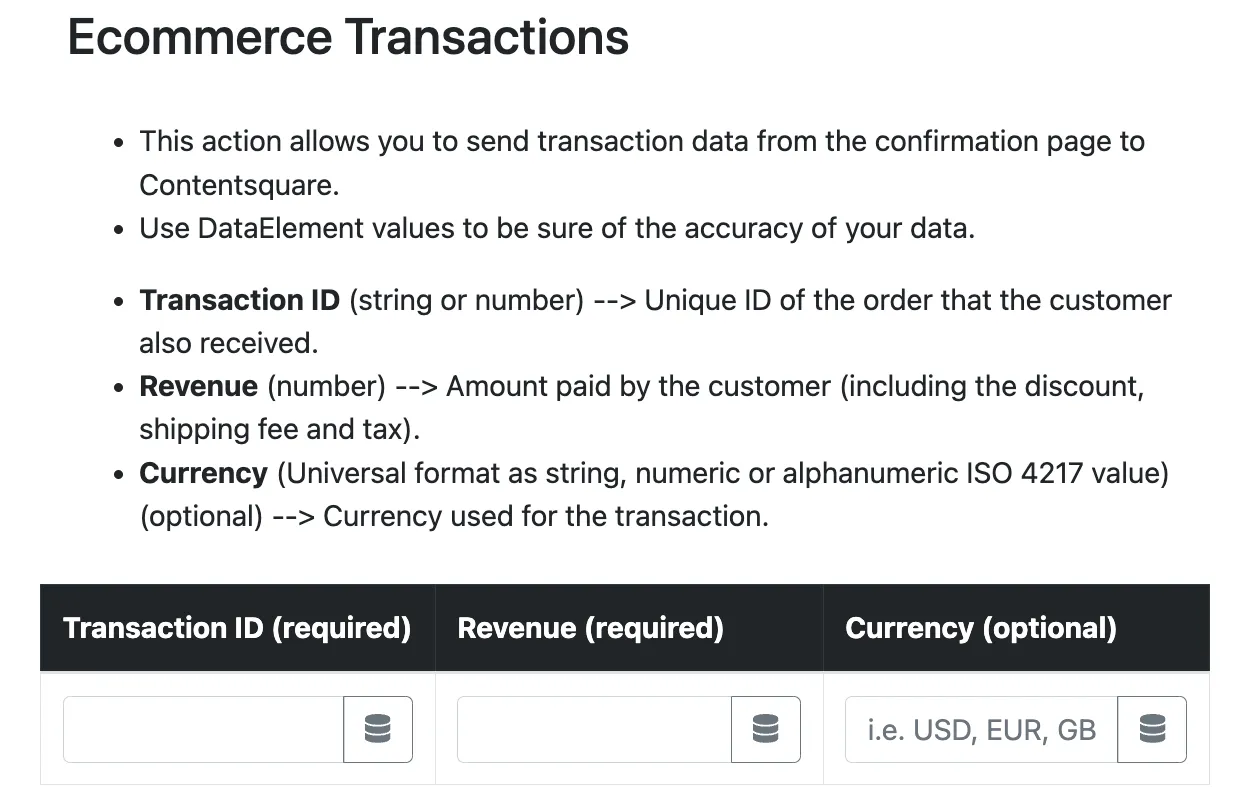Click into the Revenue input box
The image size is (1240, 800).
click(x=594, y=729)
